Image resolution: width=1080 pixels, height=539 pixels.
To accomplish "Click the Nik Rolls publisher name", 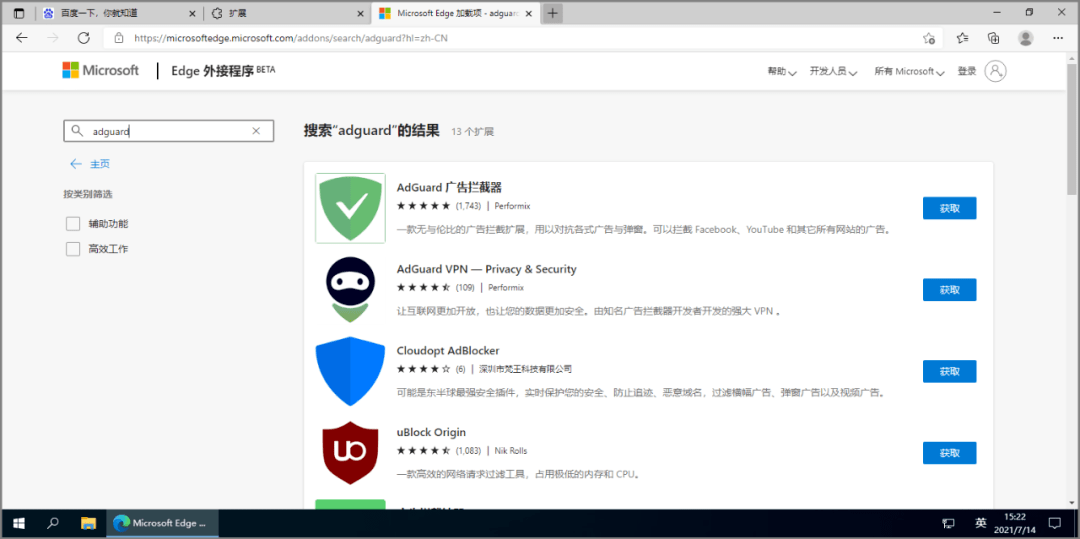I will tap(510, 451).
